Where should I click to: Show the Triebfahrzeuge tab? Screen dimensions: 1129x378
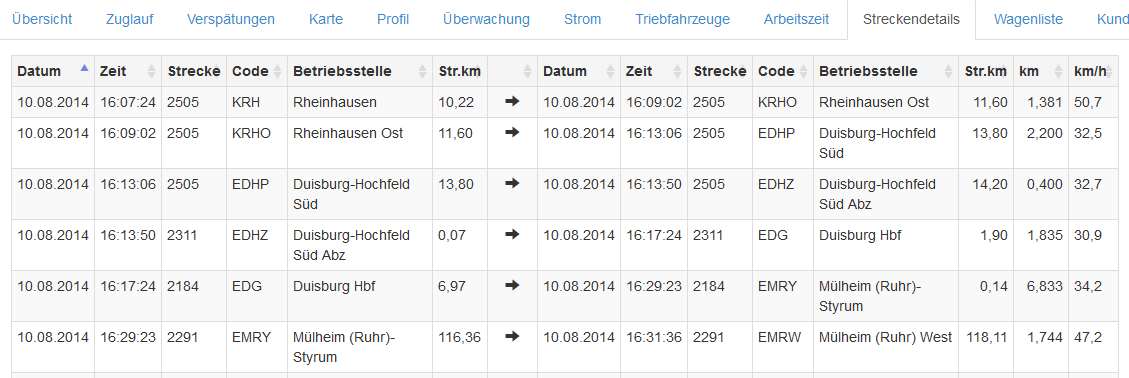[x=683, y=19]
